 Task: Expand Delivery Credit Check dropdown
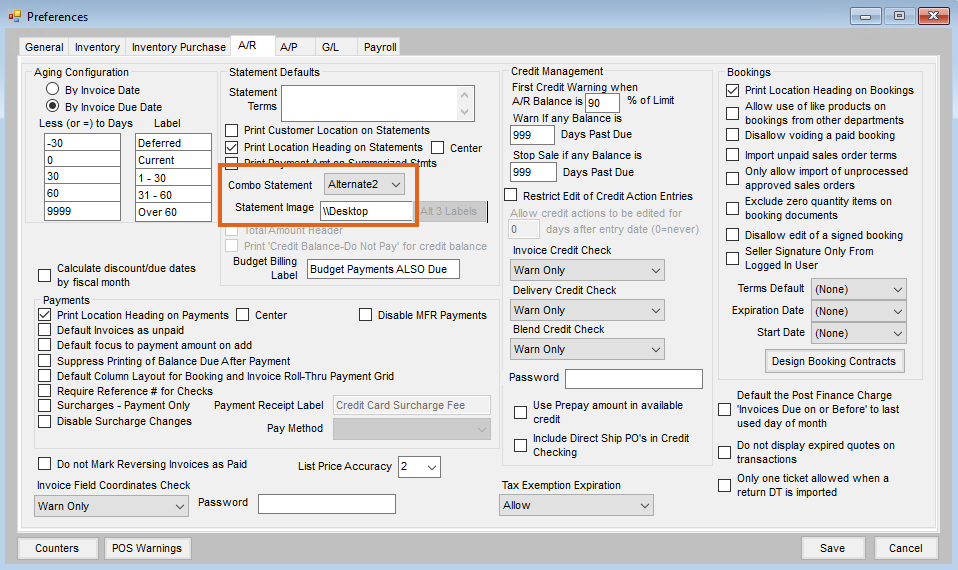click(x=587, y=310)
